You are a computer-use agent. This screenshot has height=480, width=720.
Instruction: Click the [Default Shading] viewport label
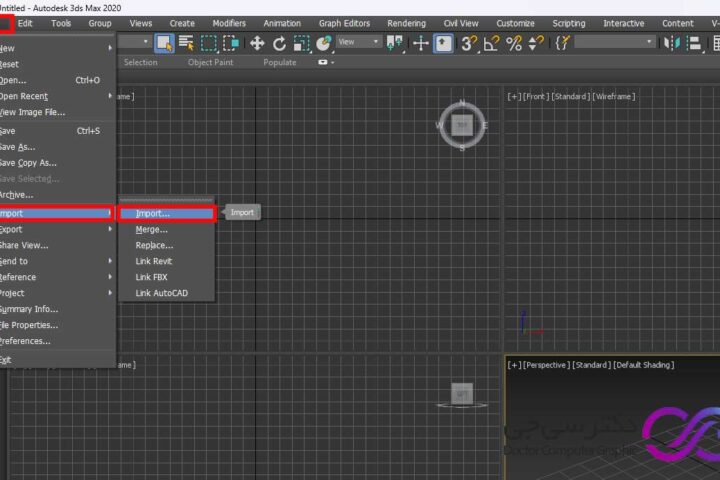[644, 365]
